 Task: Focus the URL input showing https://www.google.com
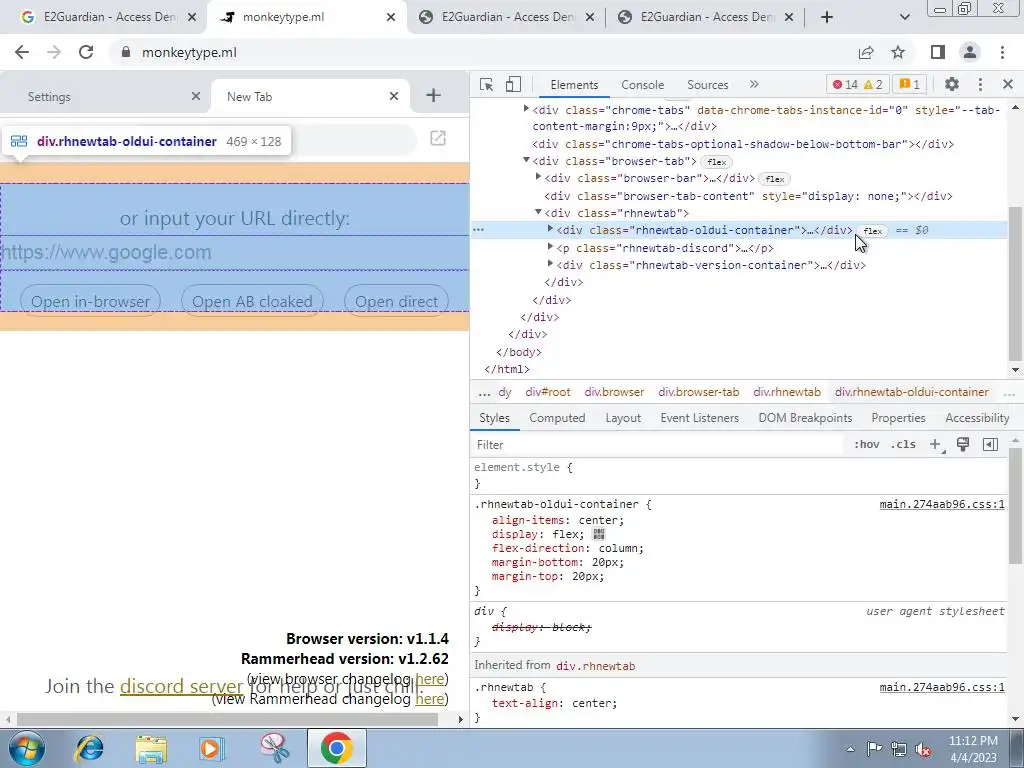[234, 252]
